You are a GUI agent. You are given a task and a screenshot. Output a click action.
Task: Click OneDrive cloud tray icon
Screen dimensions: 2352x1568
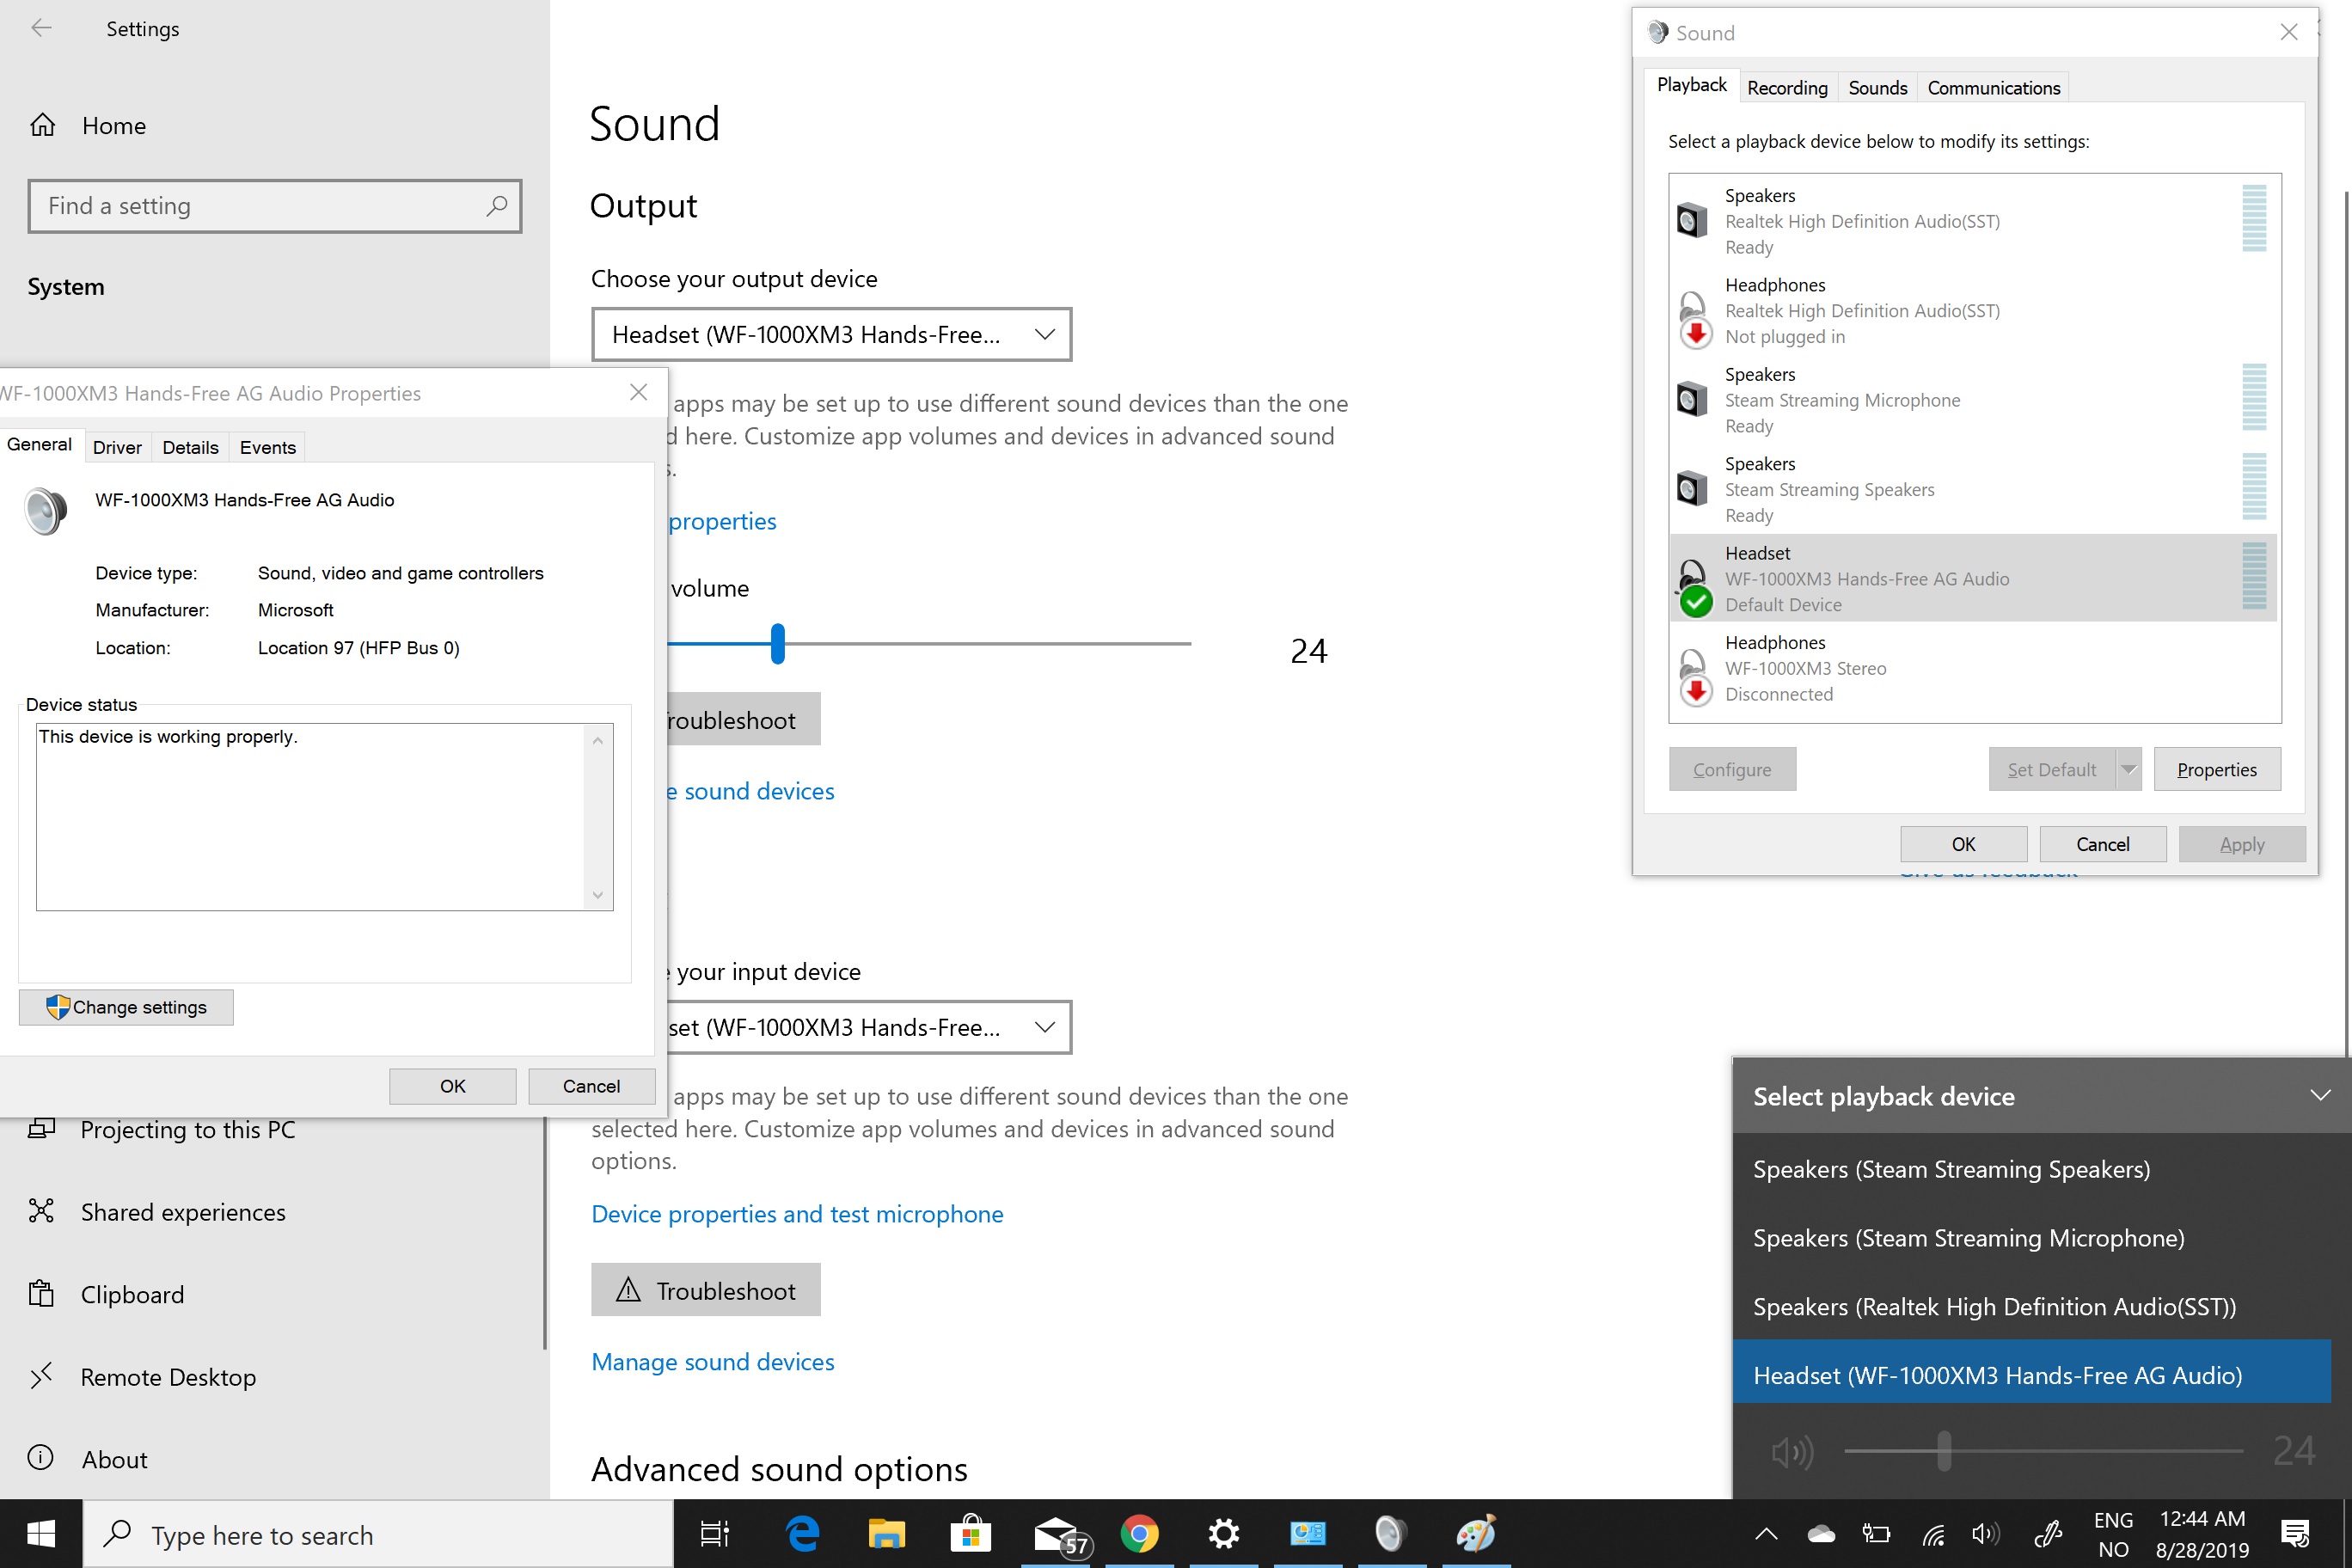coord(1821,1534)
